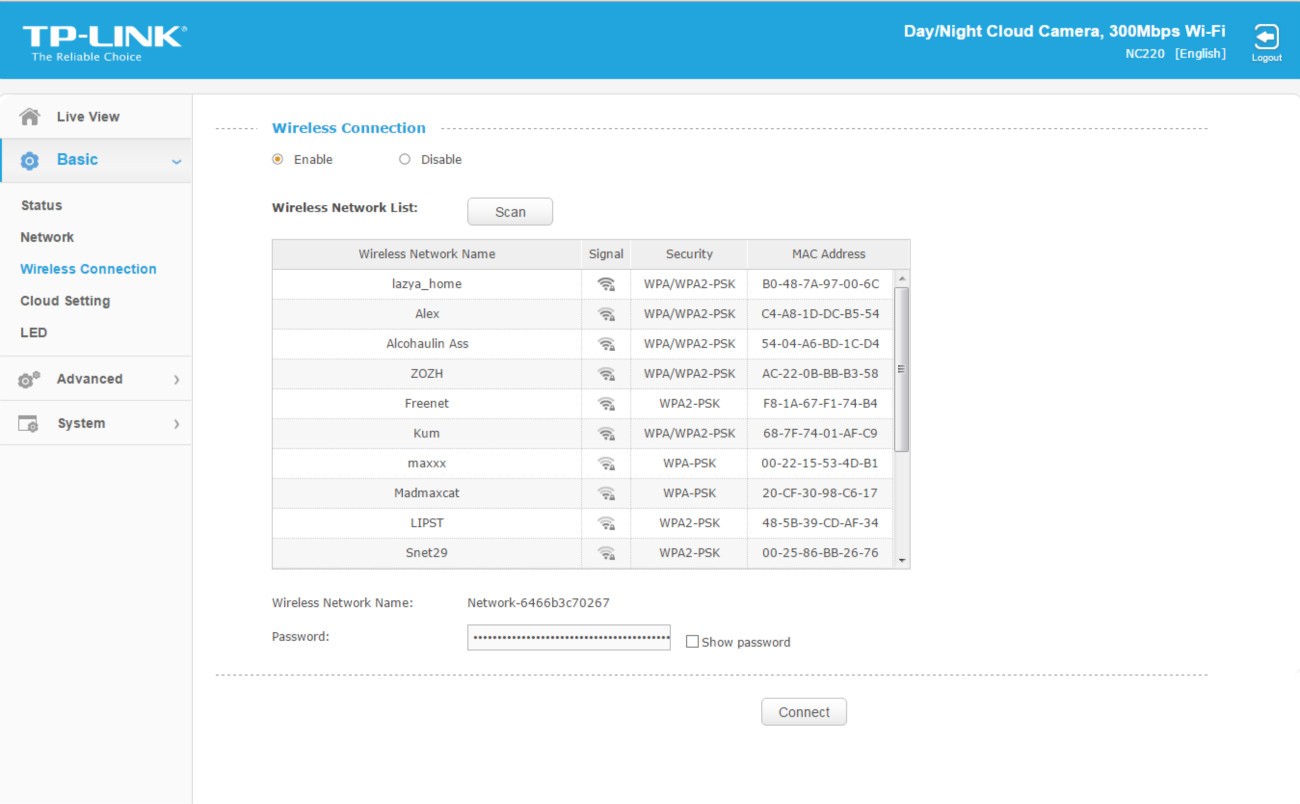This screenshot has width=1300, height=804.
Task: Check the Show password checkbox
Action: 692,642
